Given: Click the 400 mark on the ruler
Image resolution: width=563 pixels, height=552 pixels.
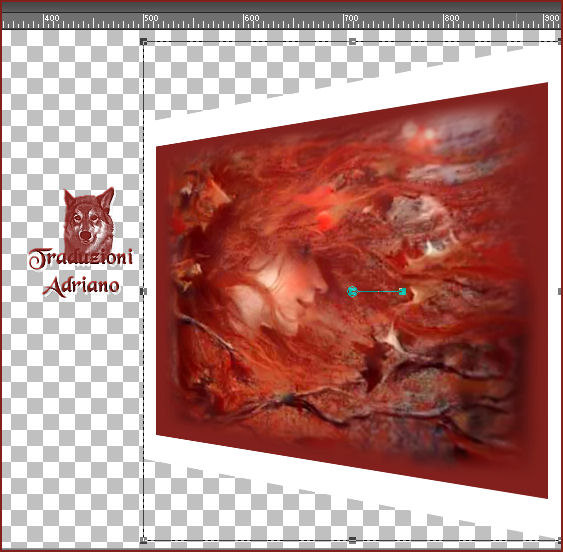Looking at the screenshot, I should [51, 19].
